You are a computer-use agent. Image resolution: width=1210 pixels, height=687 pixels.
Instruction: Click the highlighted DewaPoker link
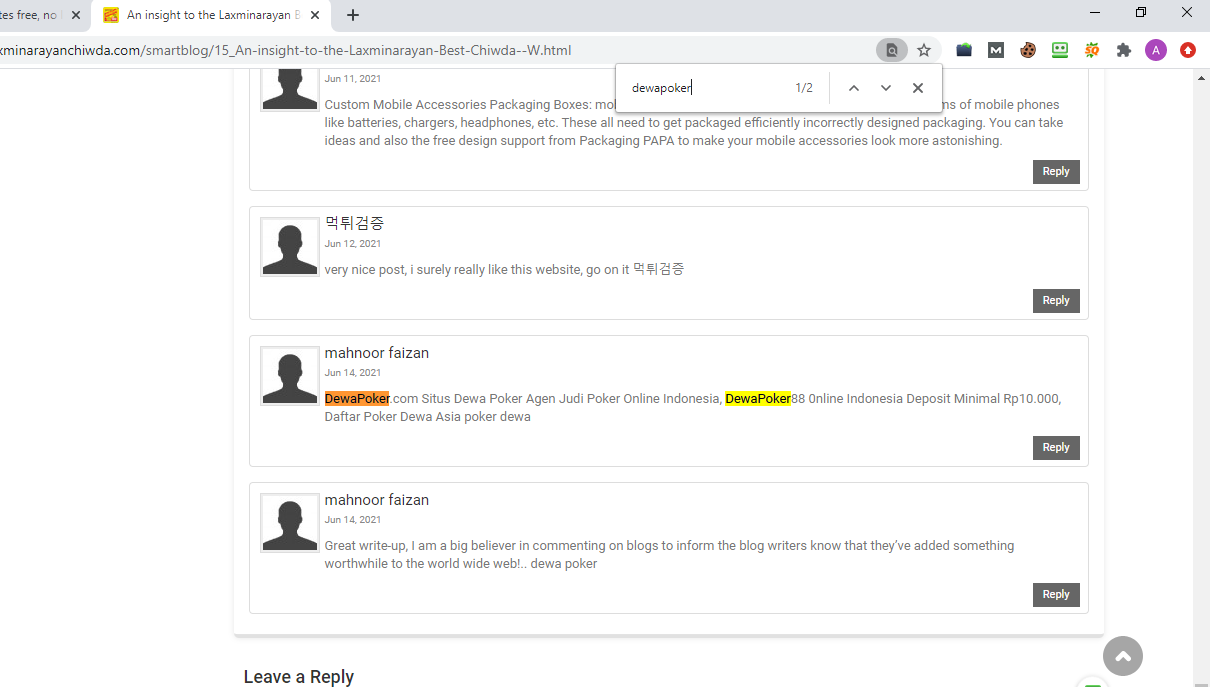pos(357,398)
